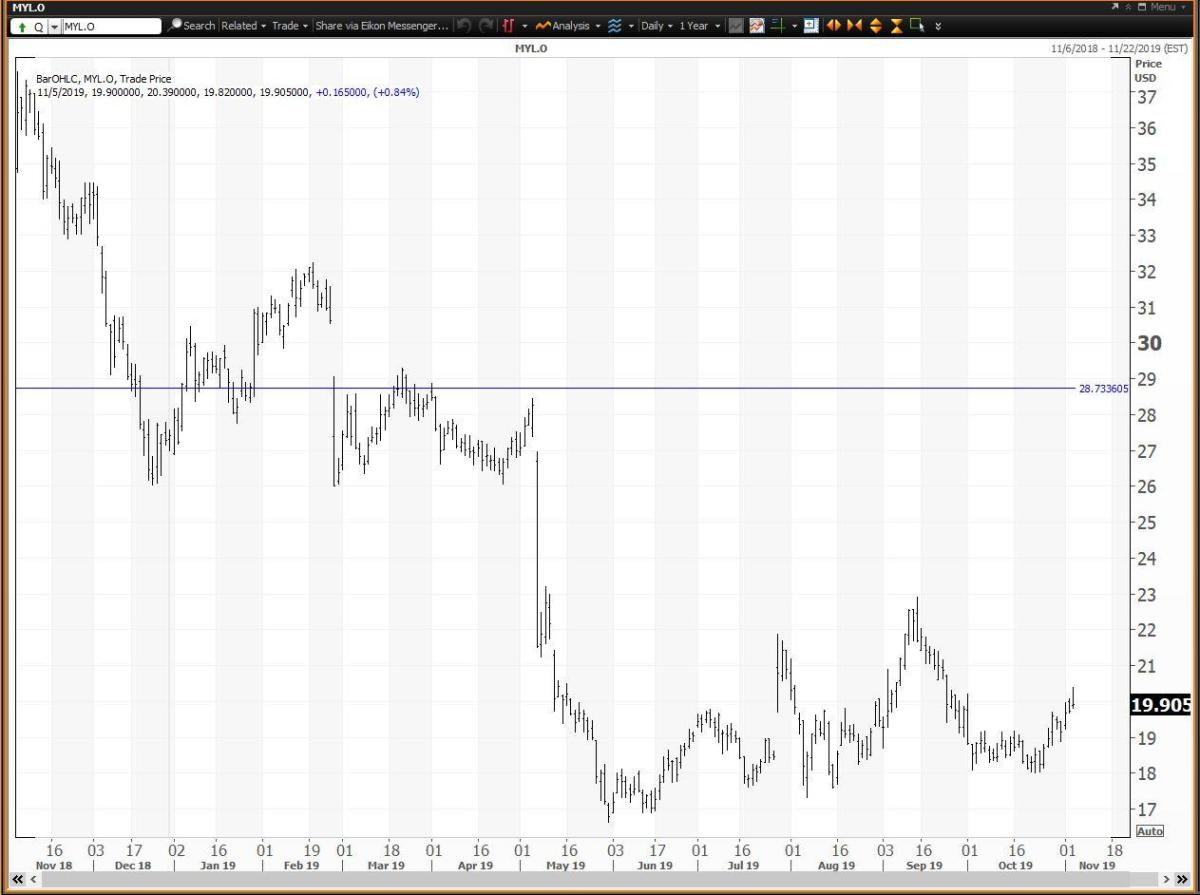Screen dimensions: 1200x895
Task: Open the Related menu
Action: click(x=243, y=25)
